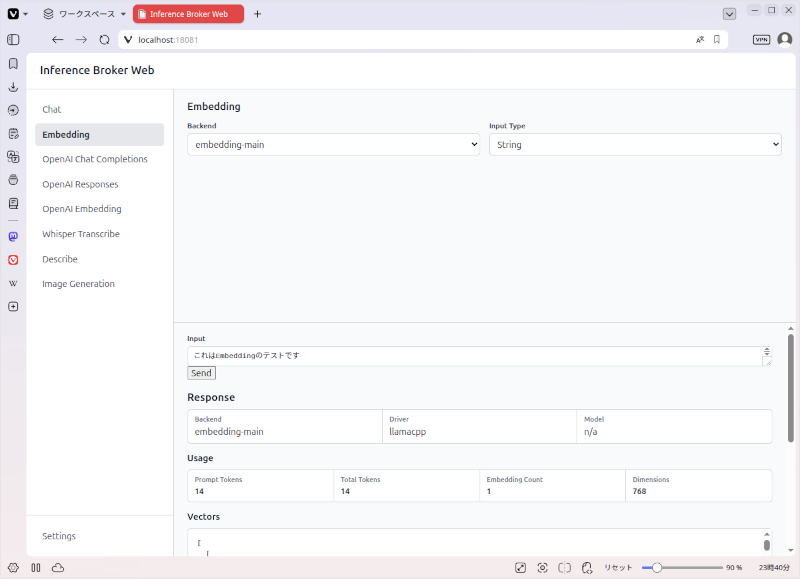Viewport: 800px width, 579px height.
Task: Open the Input Type select showing String
Action: [x=635, y=144]
